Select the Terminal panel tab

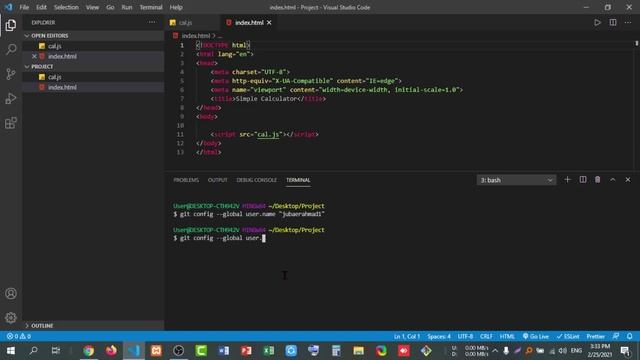(x=298, y=180)
